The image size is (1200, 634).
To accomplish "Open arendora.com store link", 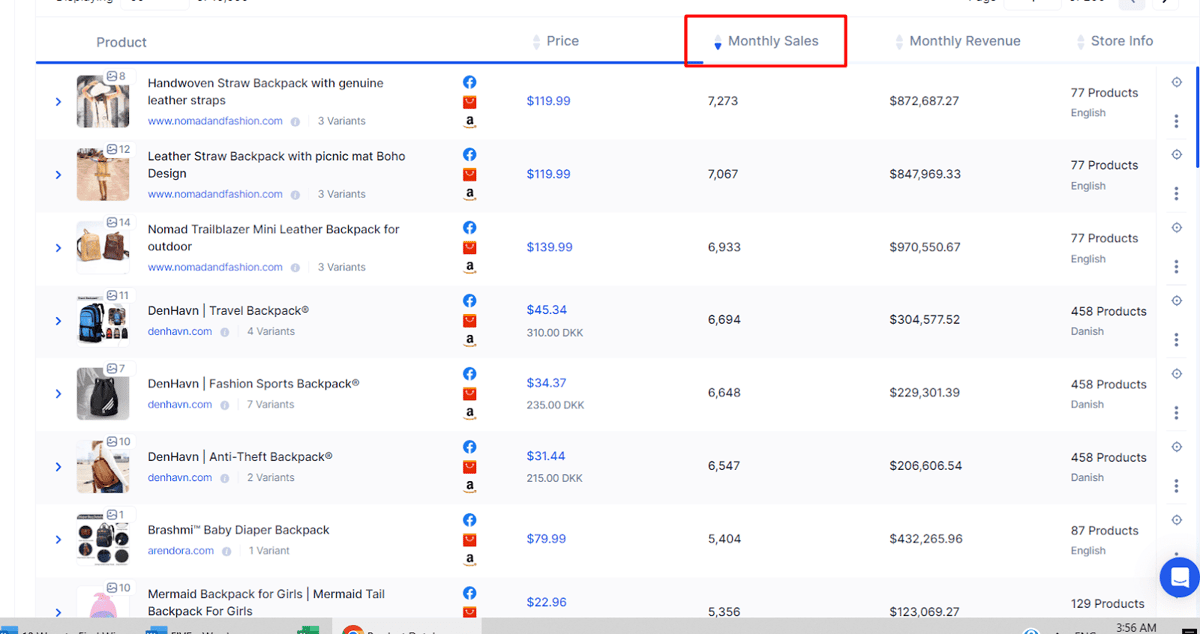I will (x=181, y=550).
